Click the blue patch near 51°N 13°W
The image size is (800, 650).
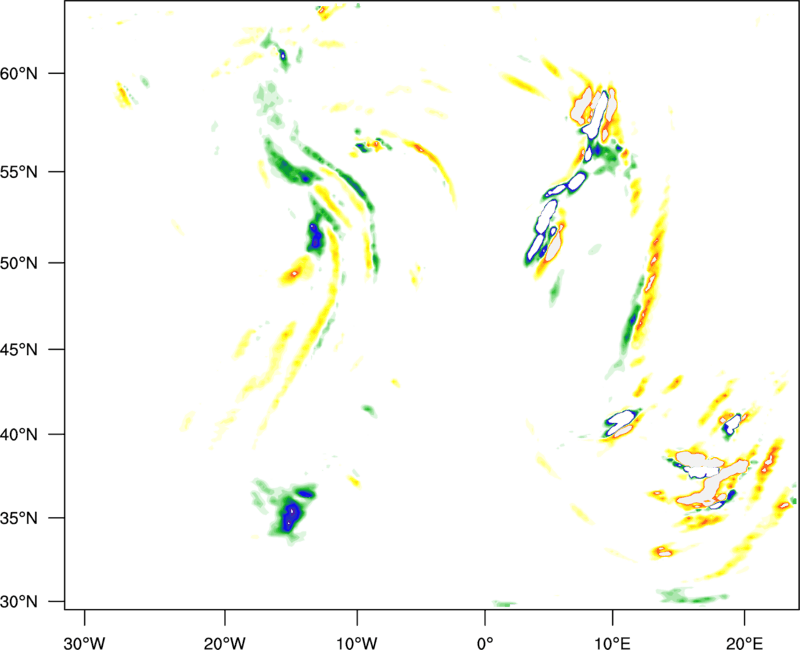click(315, 236)
